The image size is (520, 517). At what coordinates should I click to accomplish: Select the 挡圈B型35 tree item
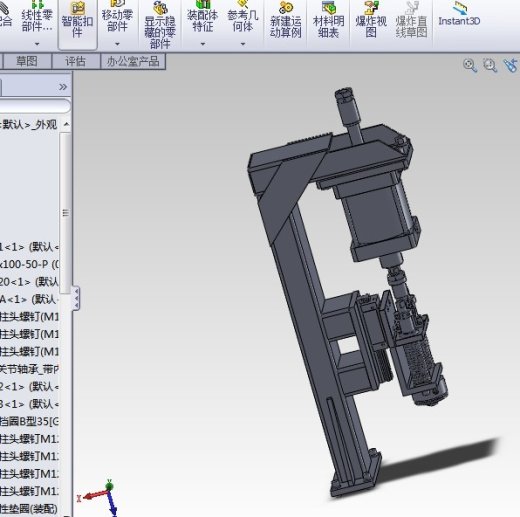[x=29, y=422]
